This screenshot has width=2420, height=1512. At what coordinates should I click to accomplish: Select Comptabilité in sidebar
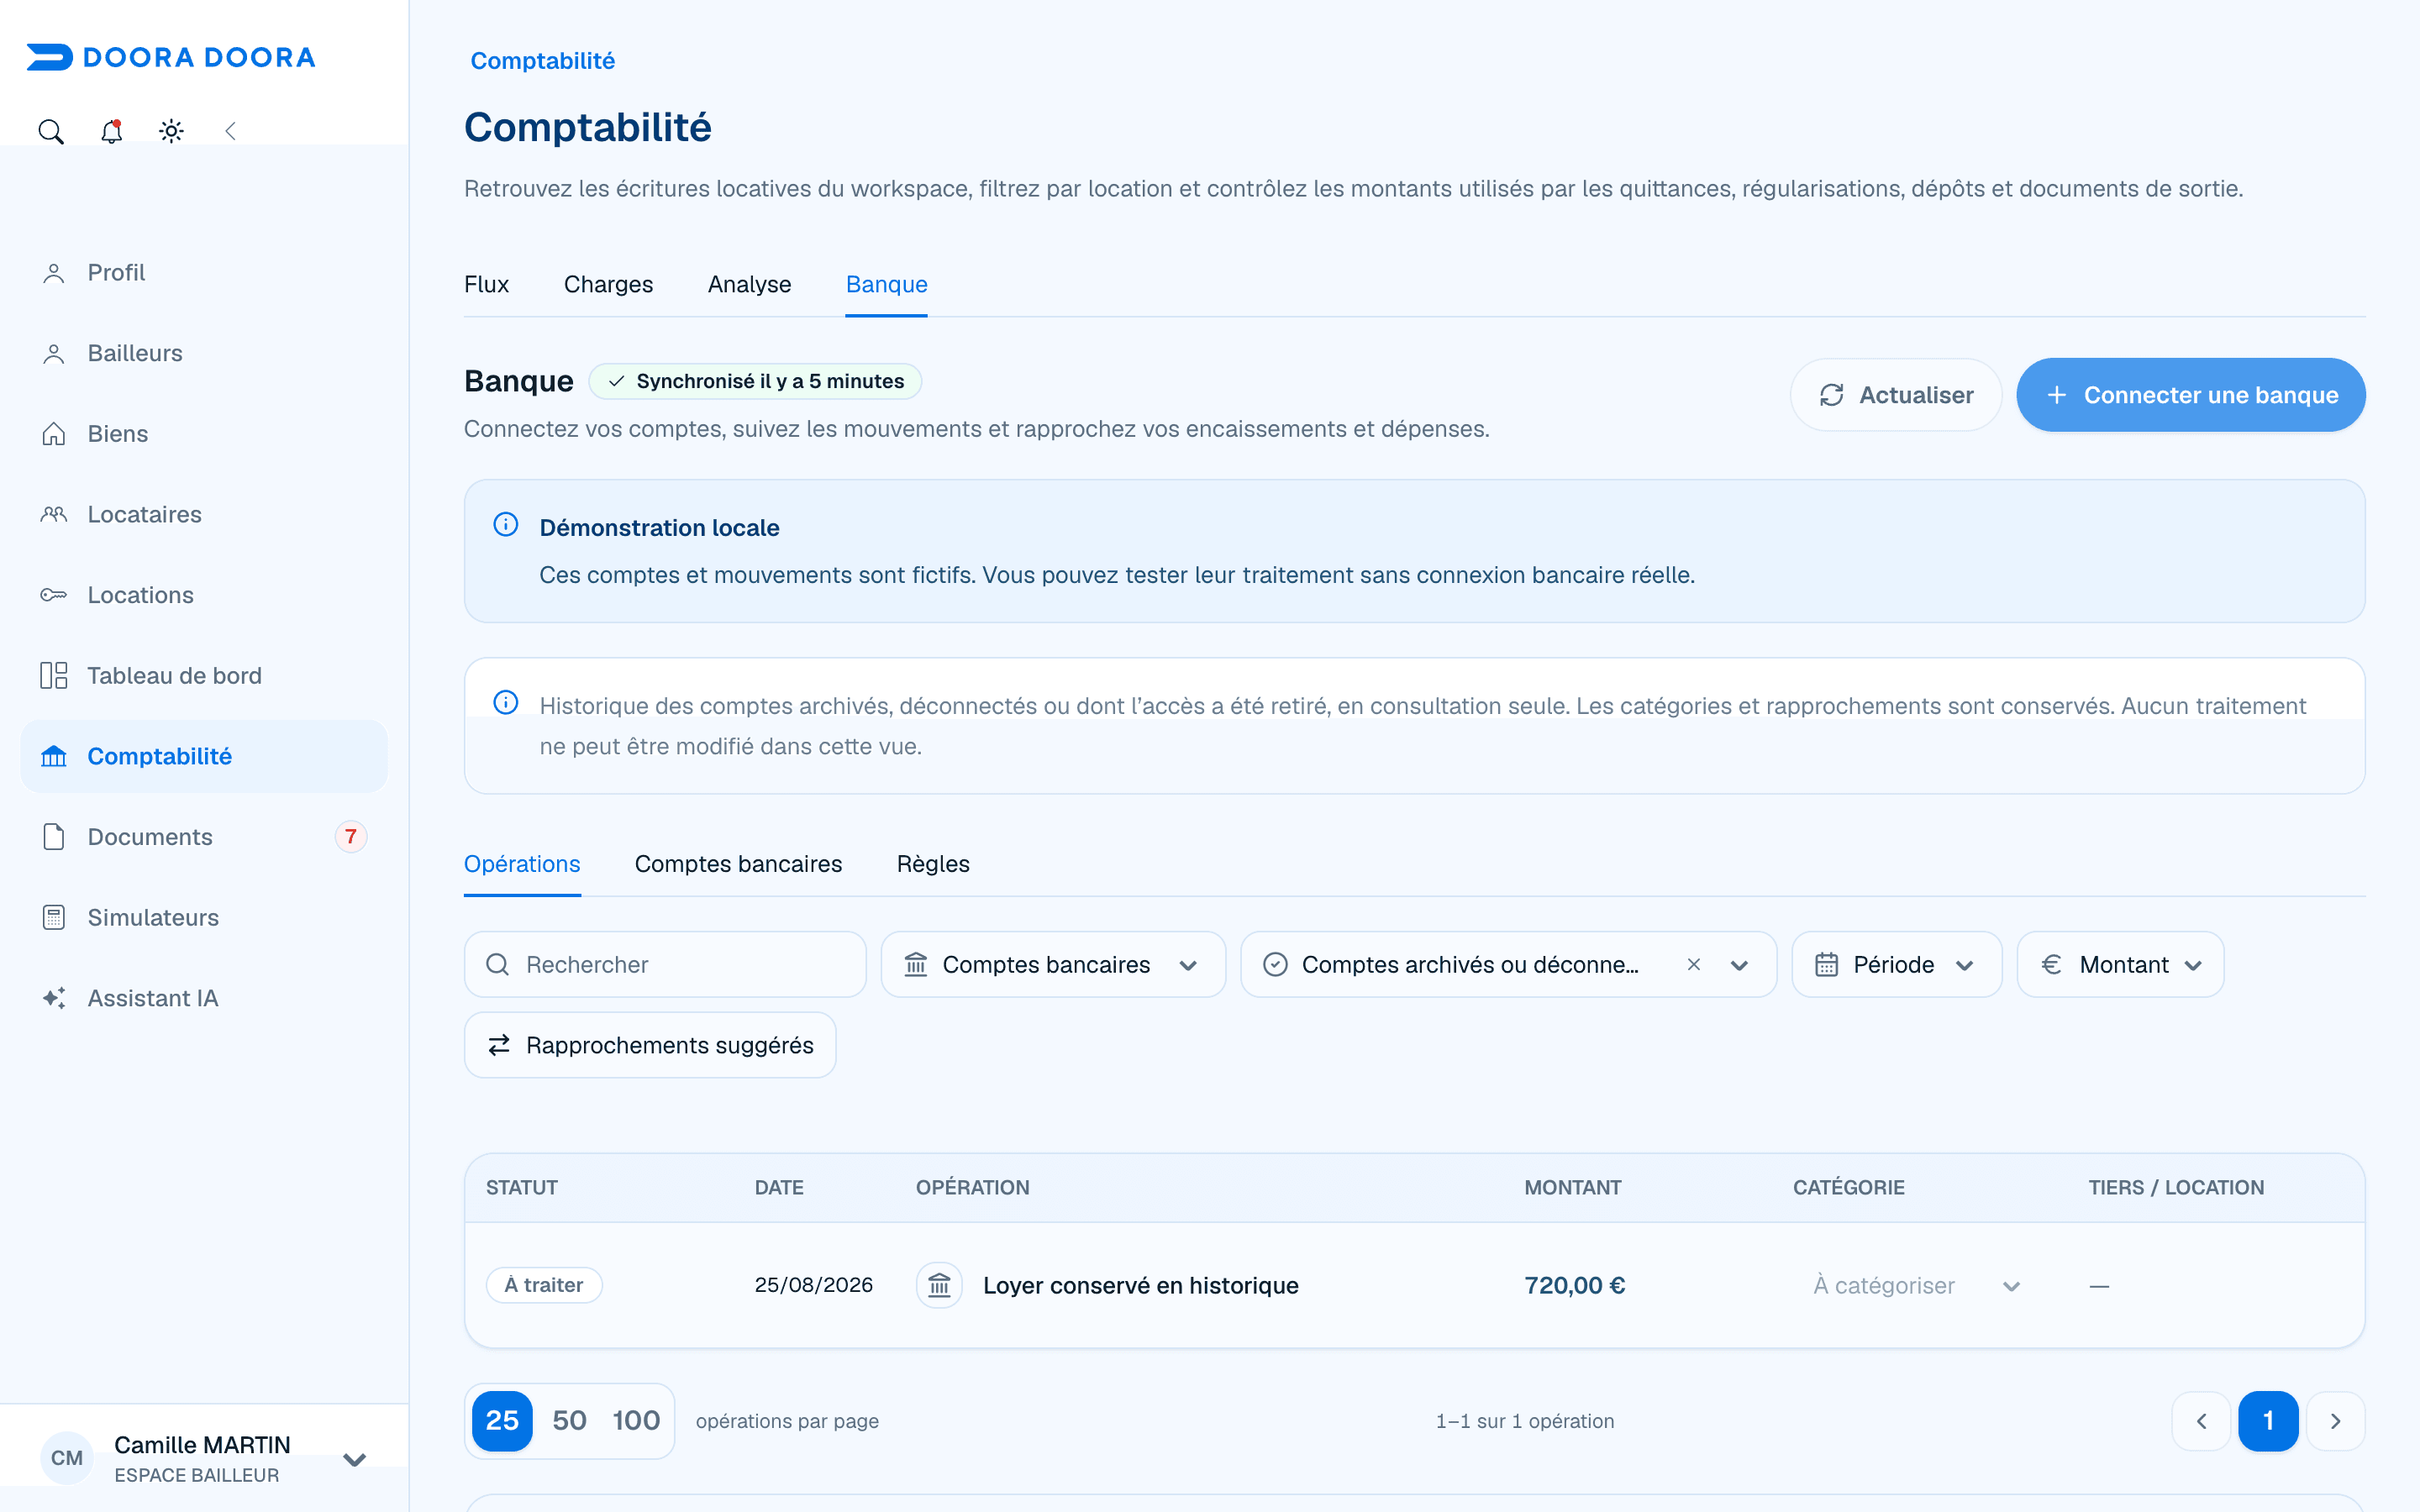204,756
